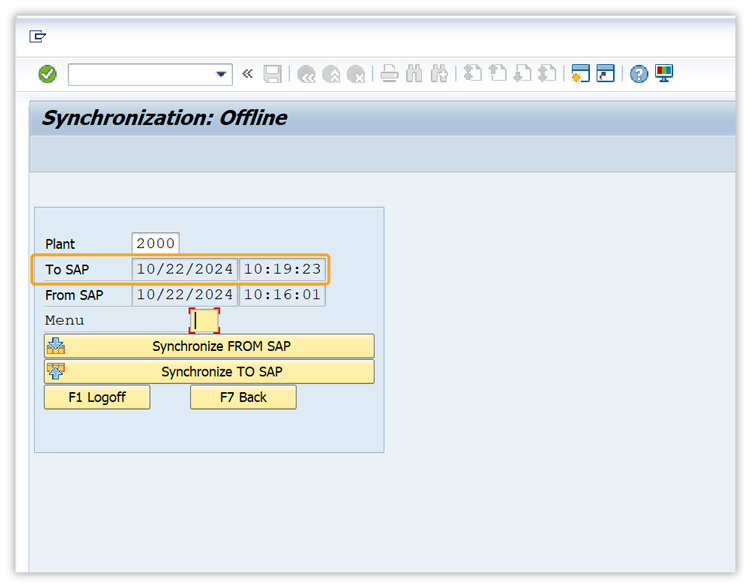Click the First Page icon
The image size is (750, 587).
click(473, 73)
